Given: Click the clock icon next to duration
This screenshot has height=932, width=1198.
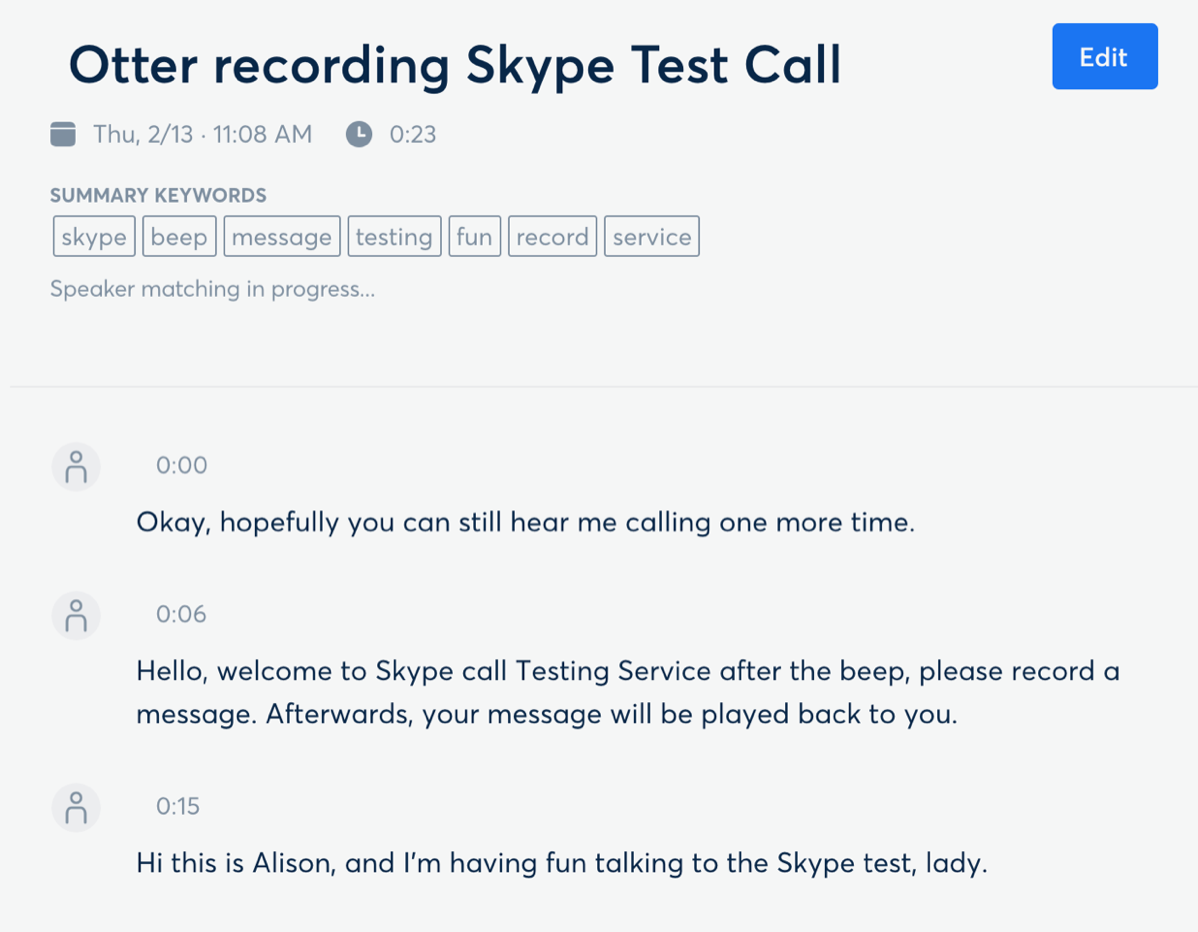Looking at the screenshot, I should (359, 134).
